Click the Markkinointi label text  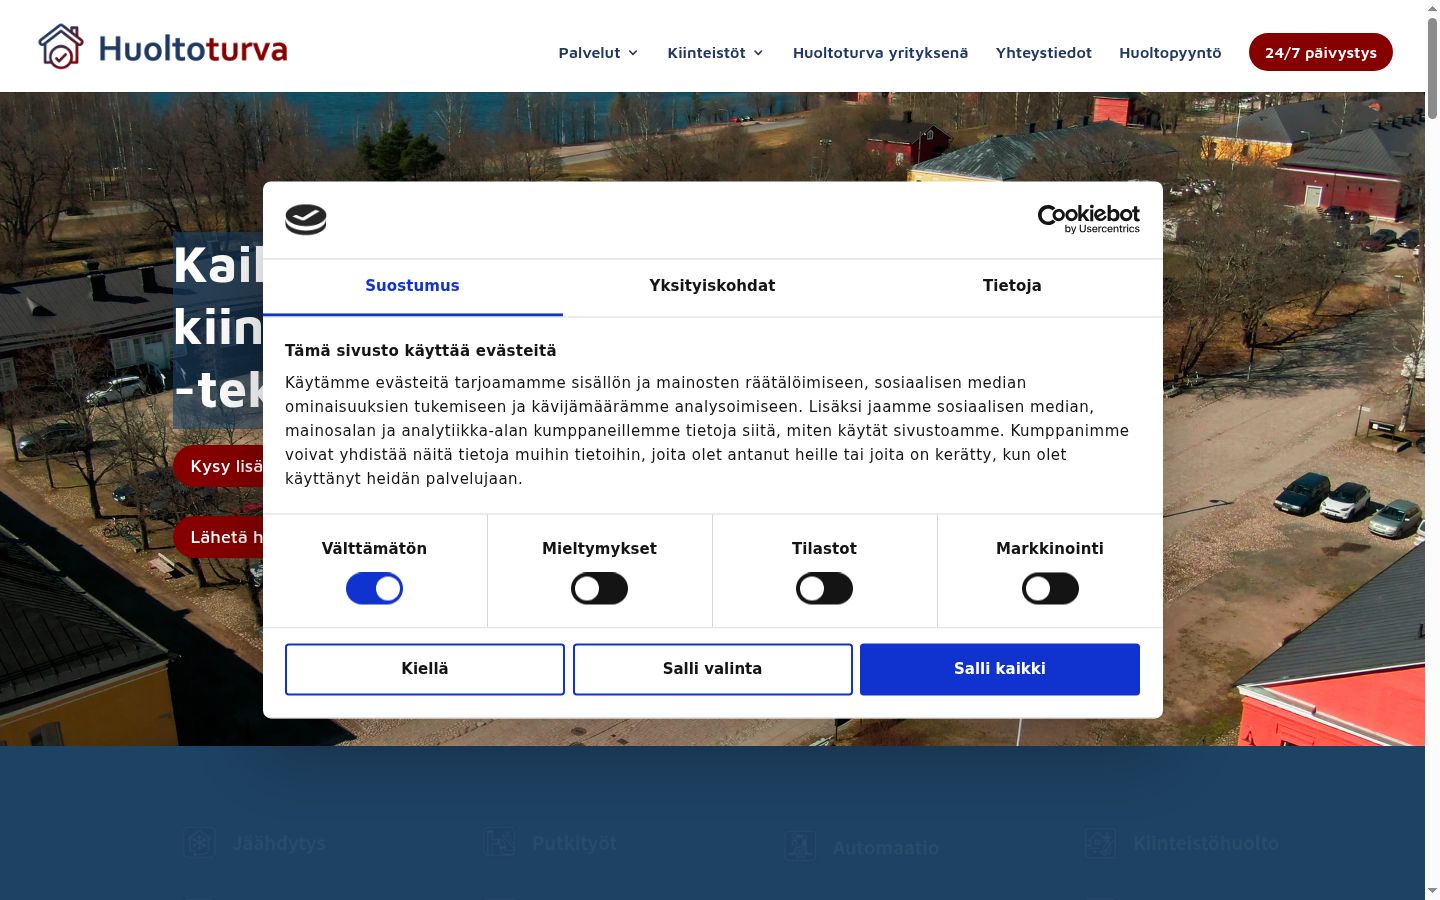[1050, 548]
